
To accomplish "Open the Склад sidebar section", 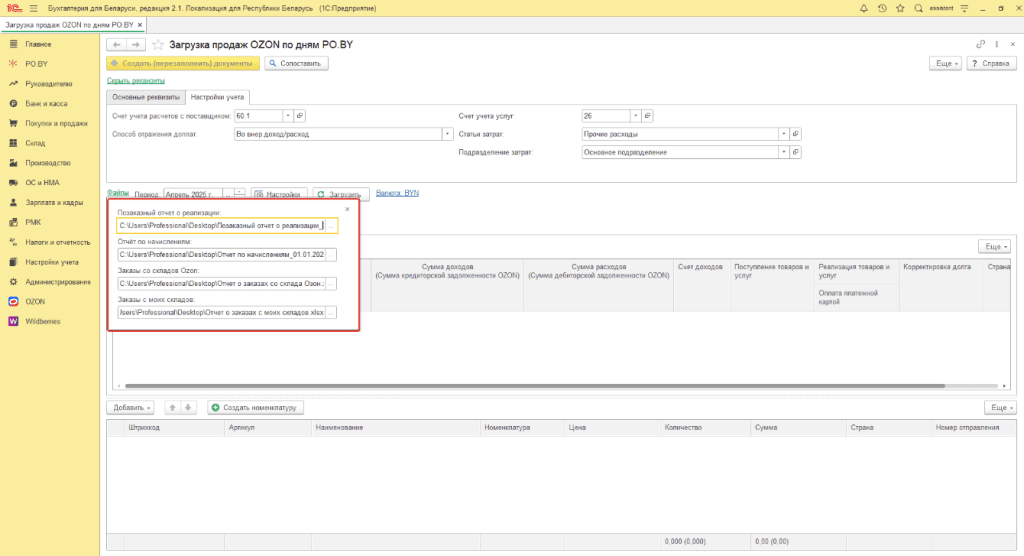I will (x=35, y=143).
